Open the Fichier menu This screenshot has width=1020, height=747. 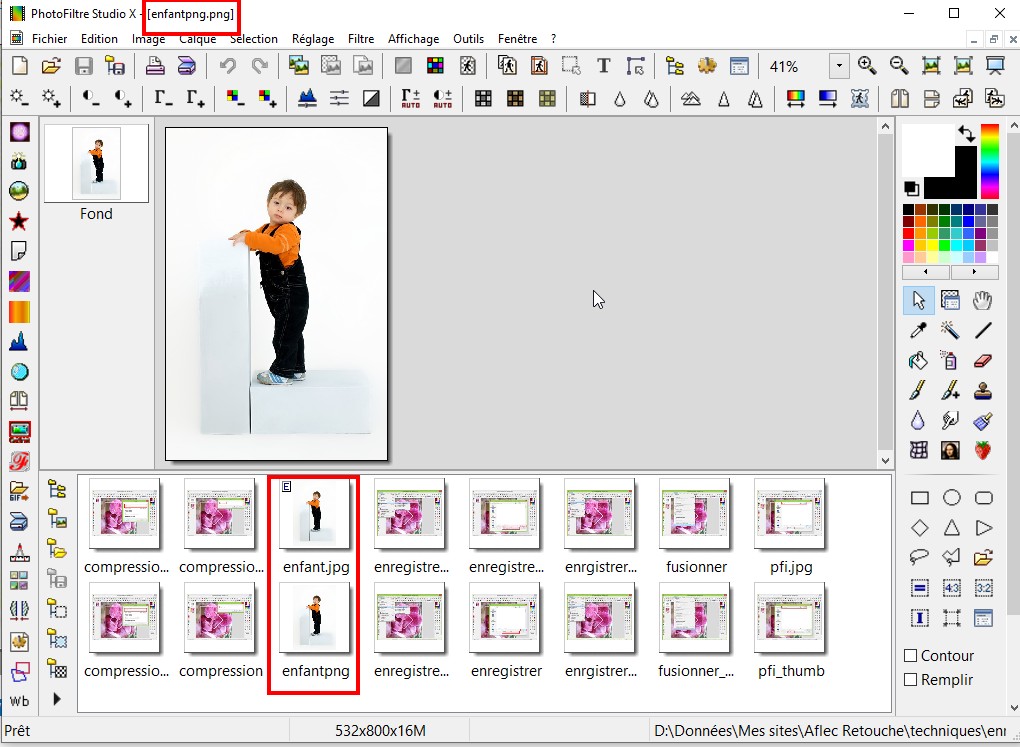[49, 39]
